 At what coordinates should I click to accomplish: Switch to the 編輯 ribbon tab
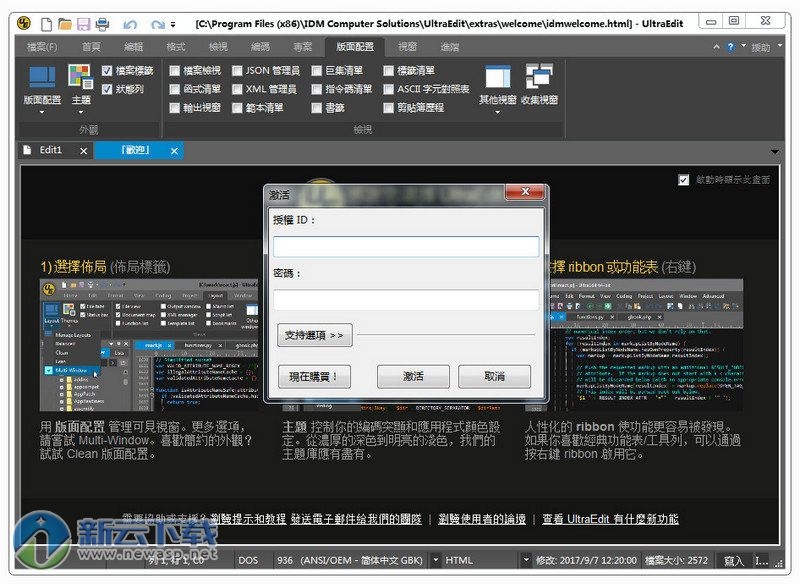tap(134, 47)
